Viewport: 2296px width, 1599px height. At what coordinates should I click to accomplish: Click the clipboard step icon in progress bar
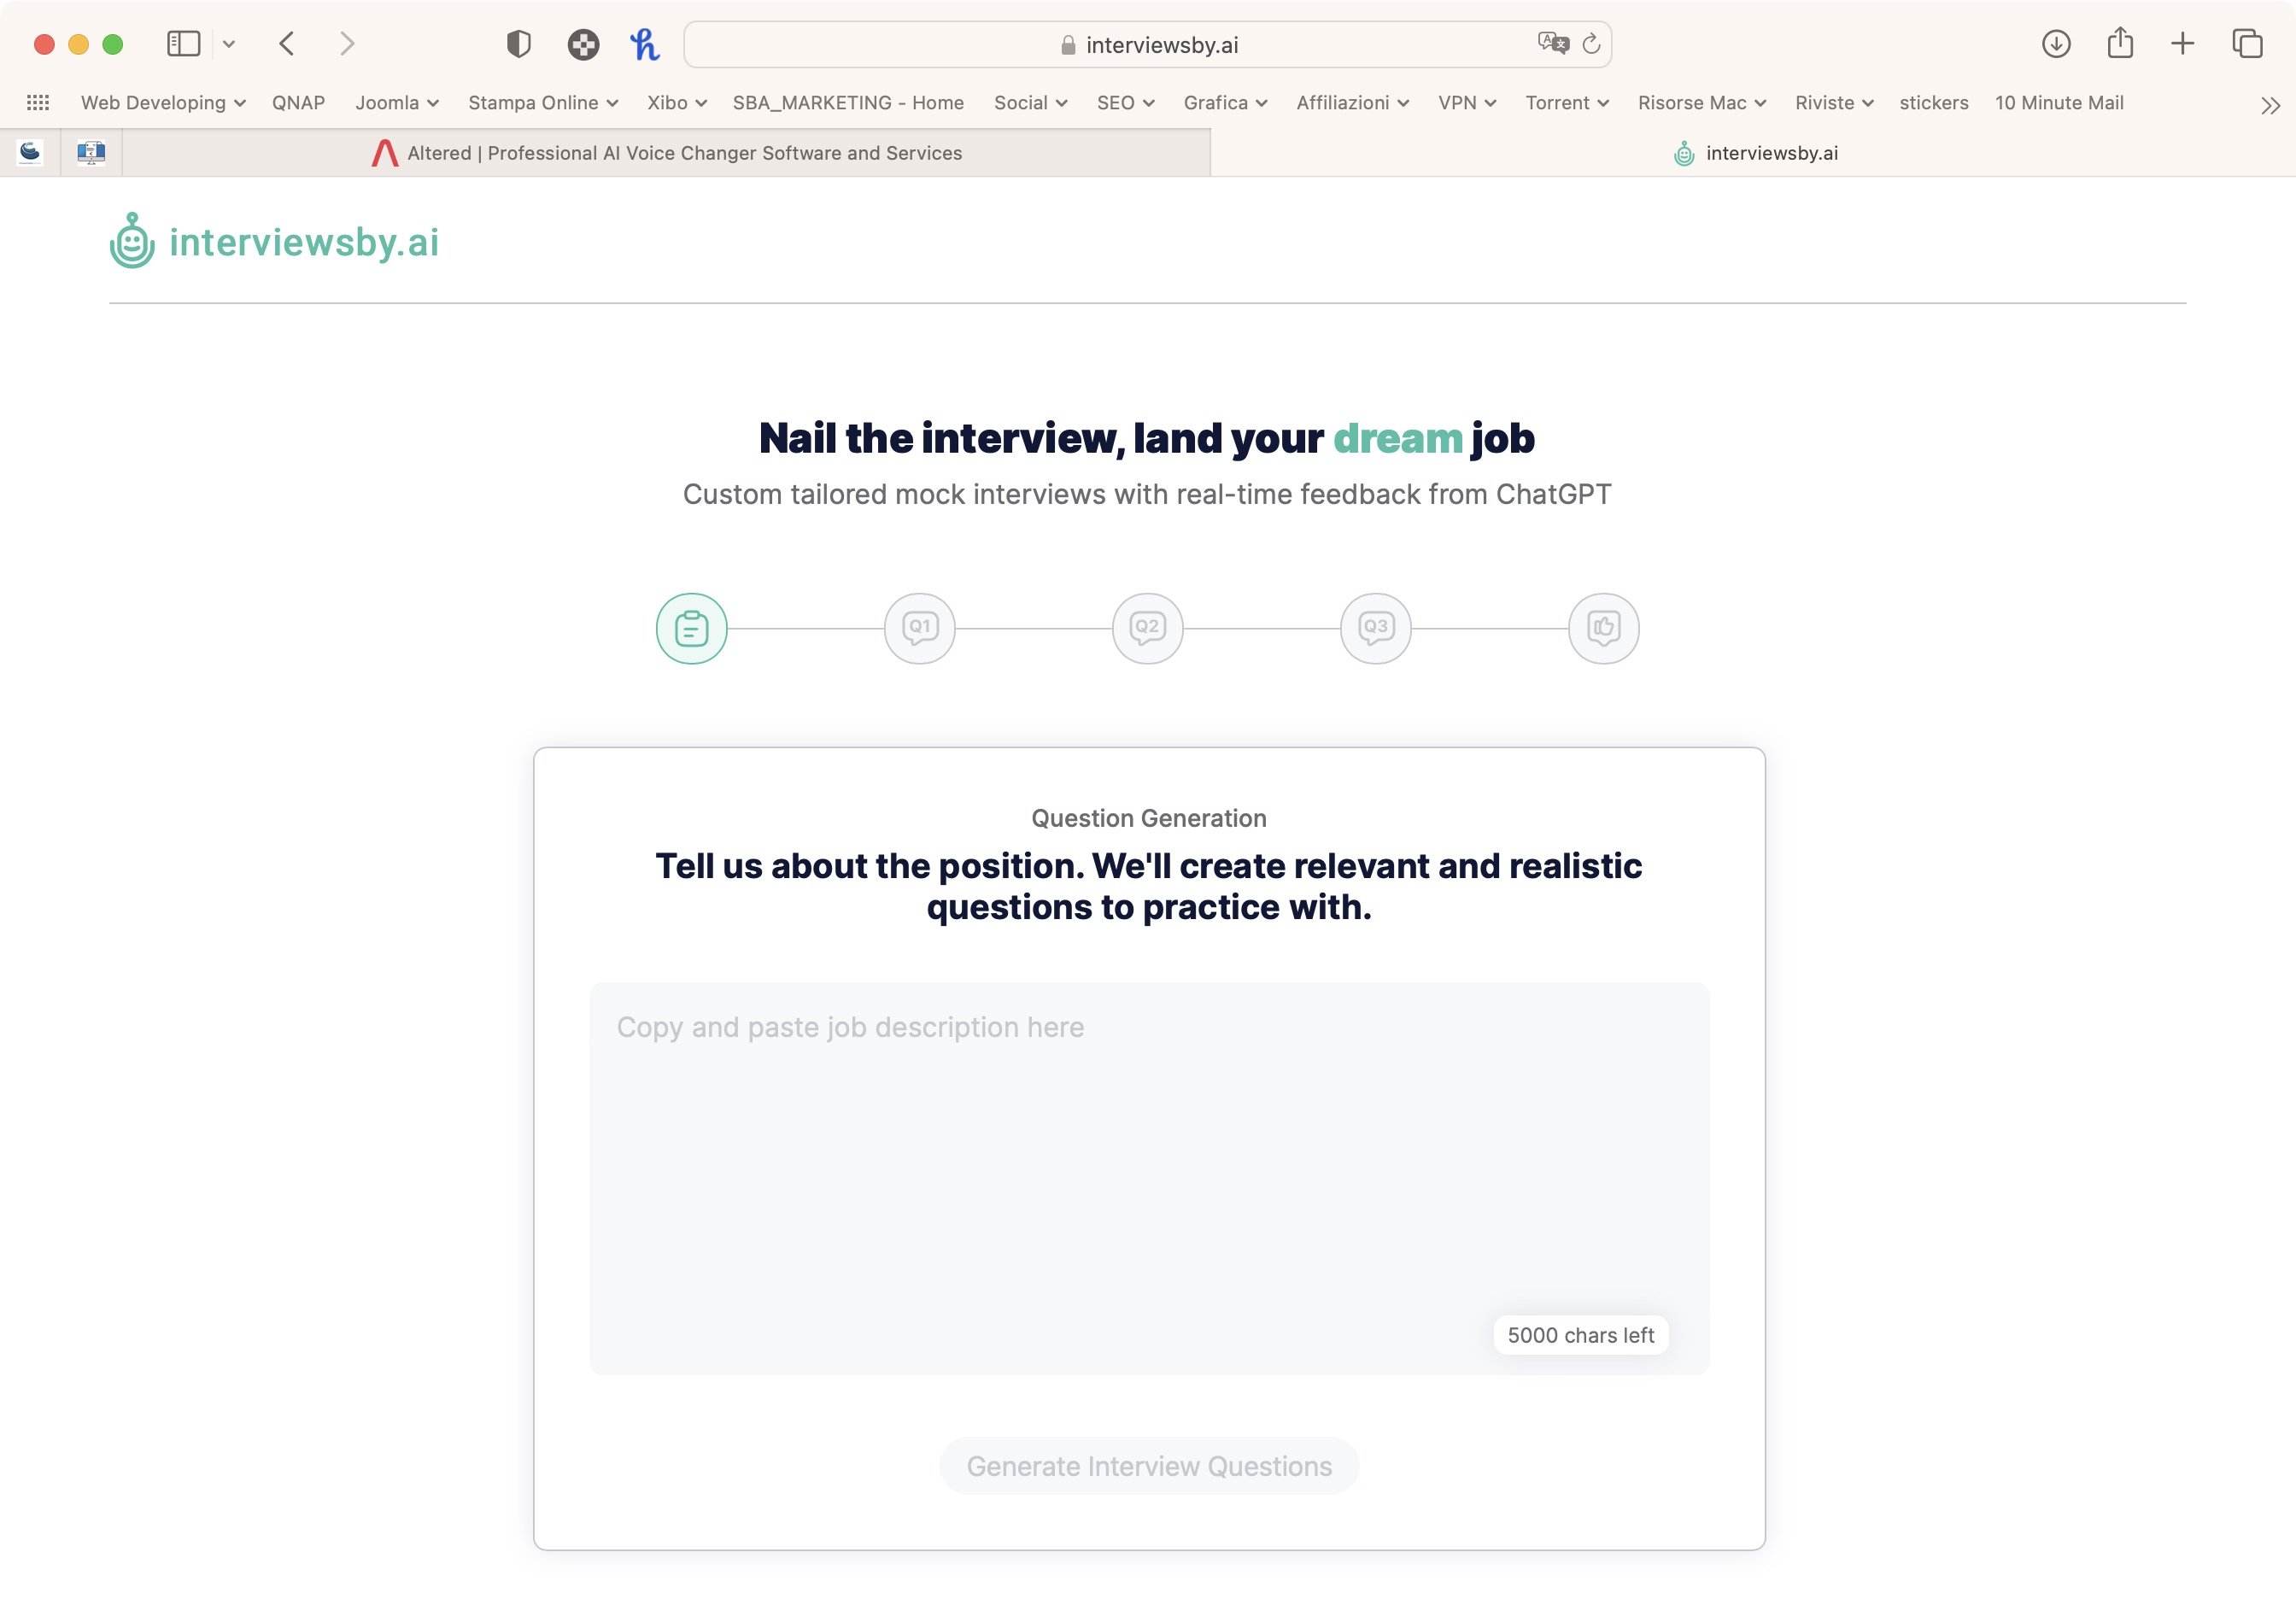(x=691, y=628)
